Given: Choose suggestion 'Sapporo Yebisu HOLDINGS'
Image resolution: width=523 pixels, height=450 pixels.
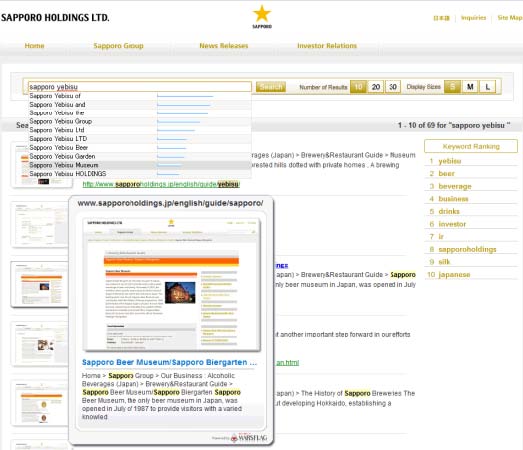Looking at the screenshot, I should tap(140, 174).
